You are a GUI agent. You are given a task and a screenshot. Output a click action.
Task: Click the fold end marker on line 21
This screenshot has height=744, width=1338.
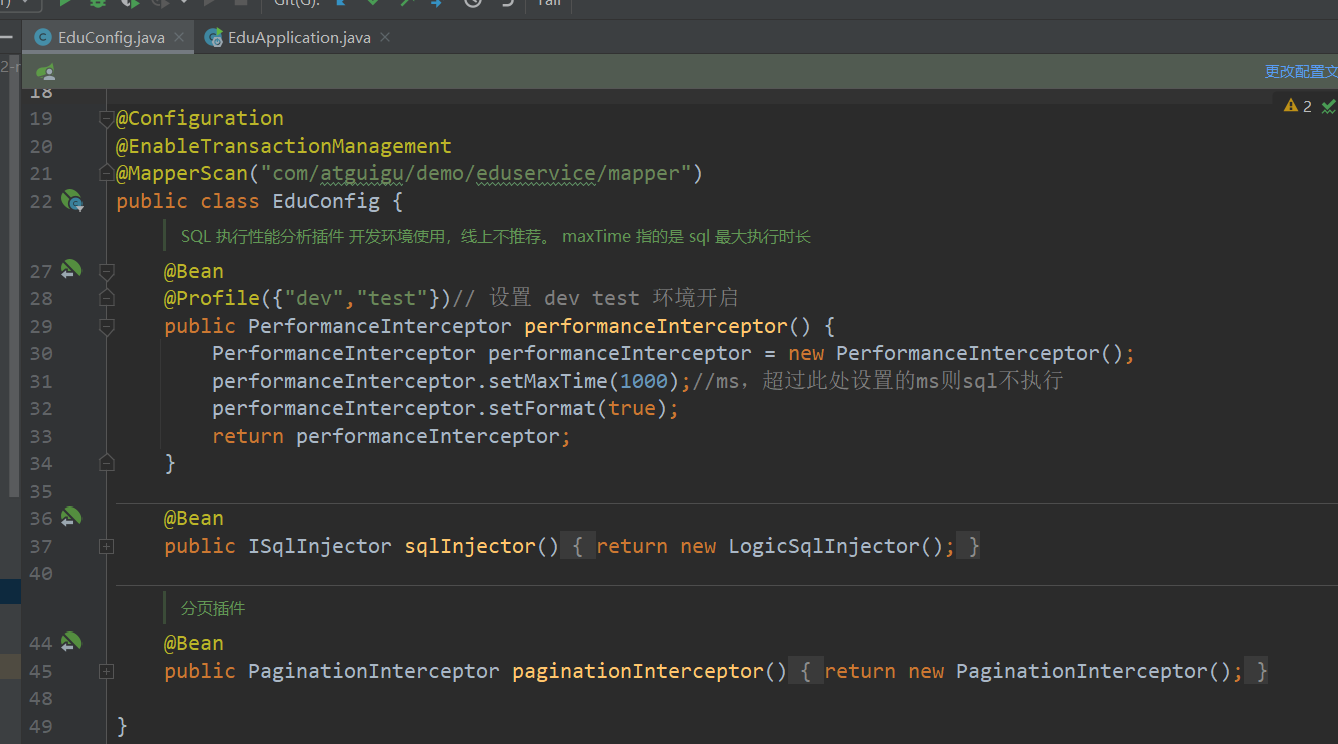[107, 173]
